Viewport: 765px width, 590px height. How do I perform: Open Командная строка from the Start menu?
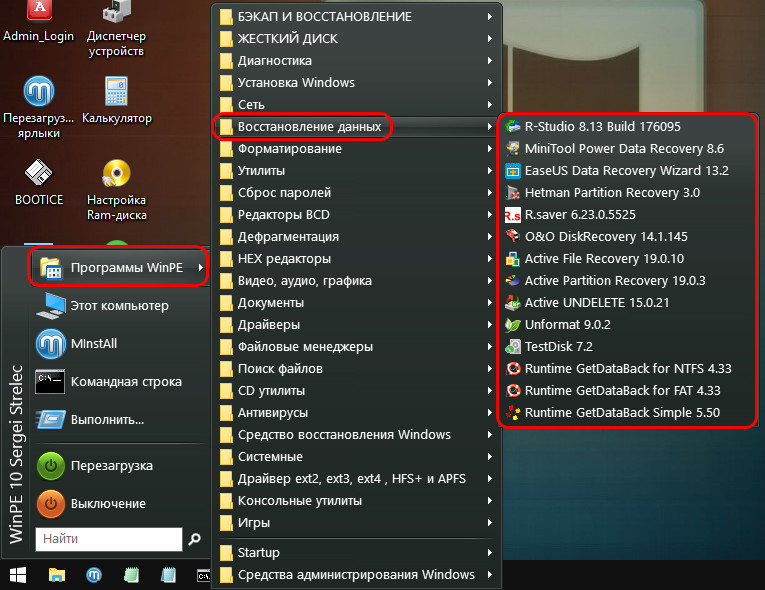click(120, 382)
